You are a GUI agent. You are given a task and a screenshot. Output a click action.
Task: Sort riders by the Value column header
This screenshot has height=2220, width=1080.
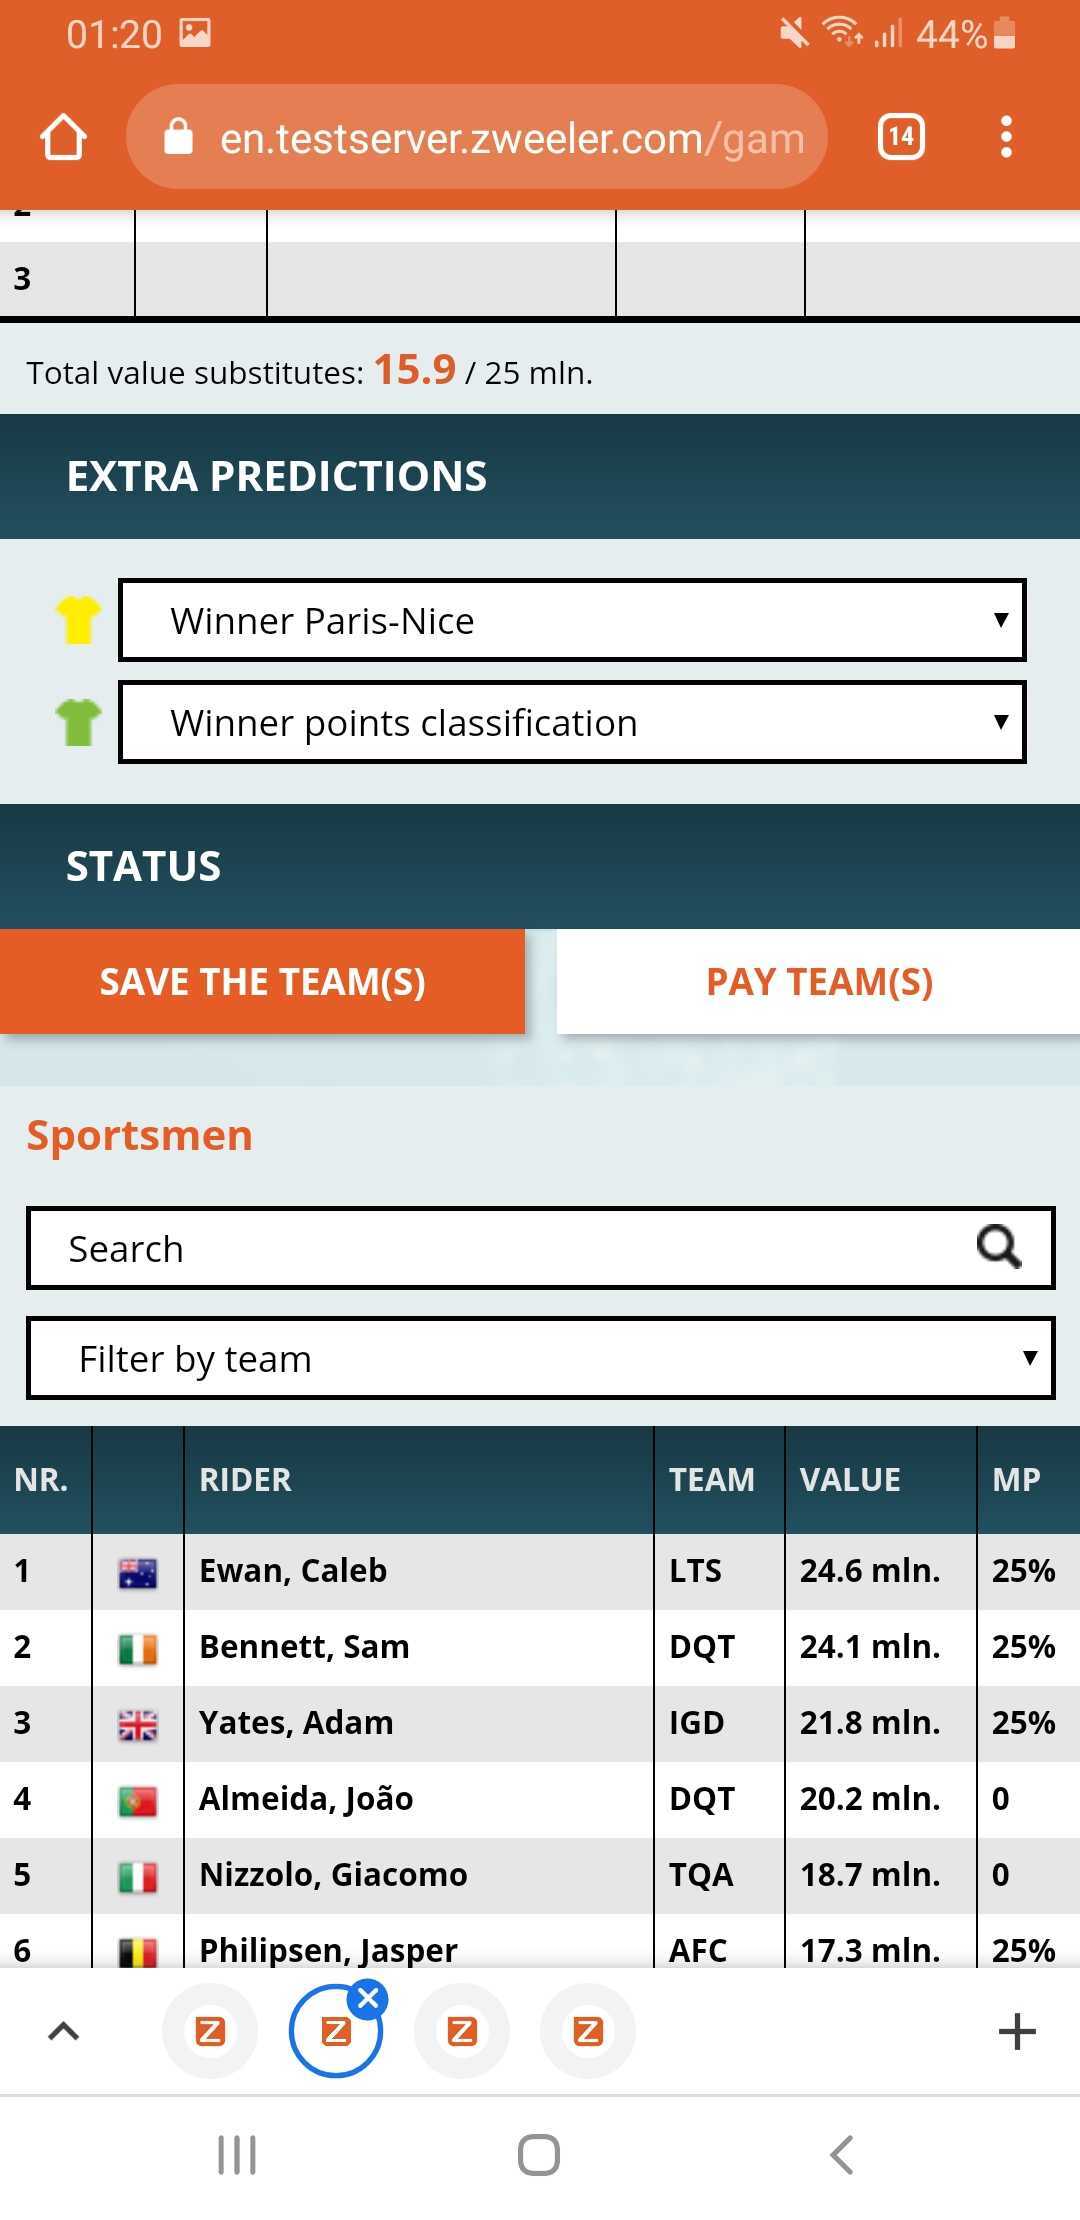[x=850, y=1480]
